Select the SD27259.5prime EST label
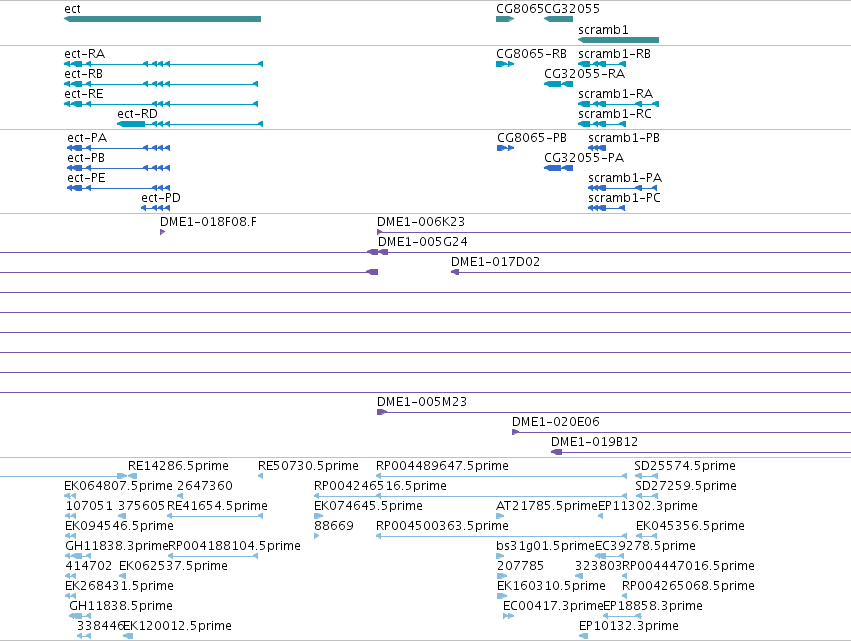This screenshot has width=851, height=641. 686,486
